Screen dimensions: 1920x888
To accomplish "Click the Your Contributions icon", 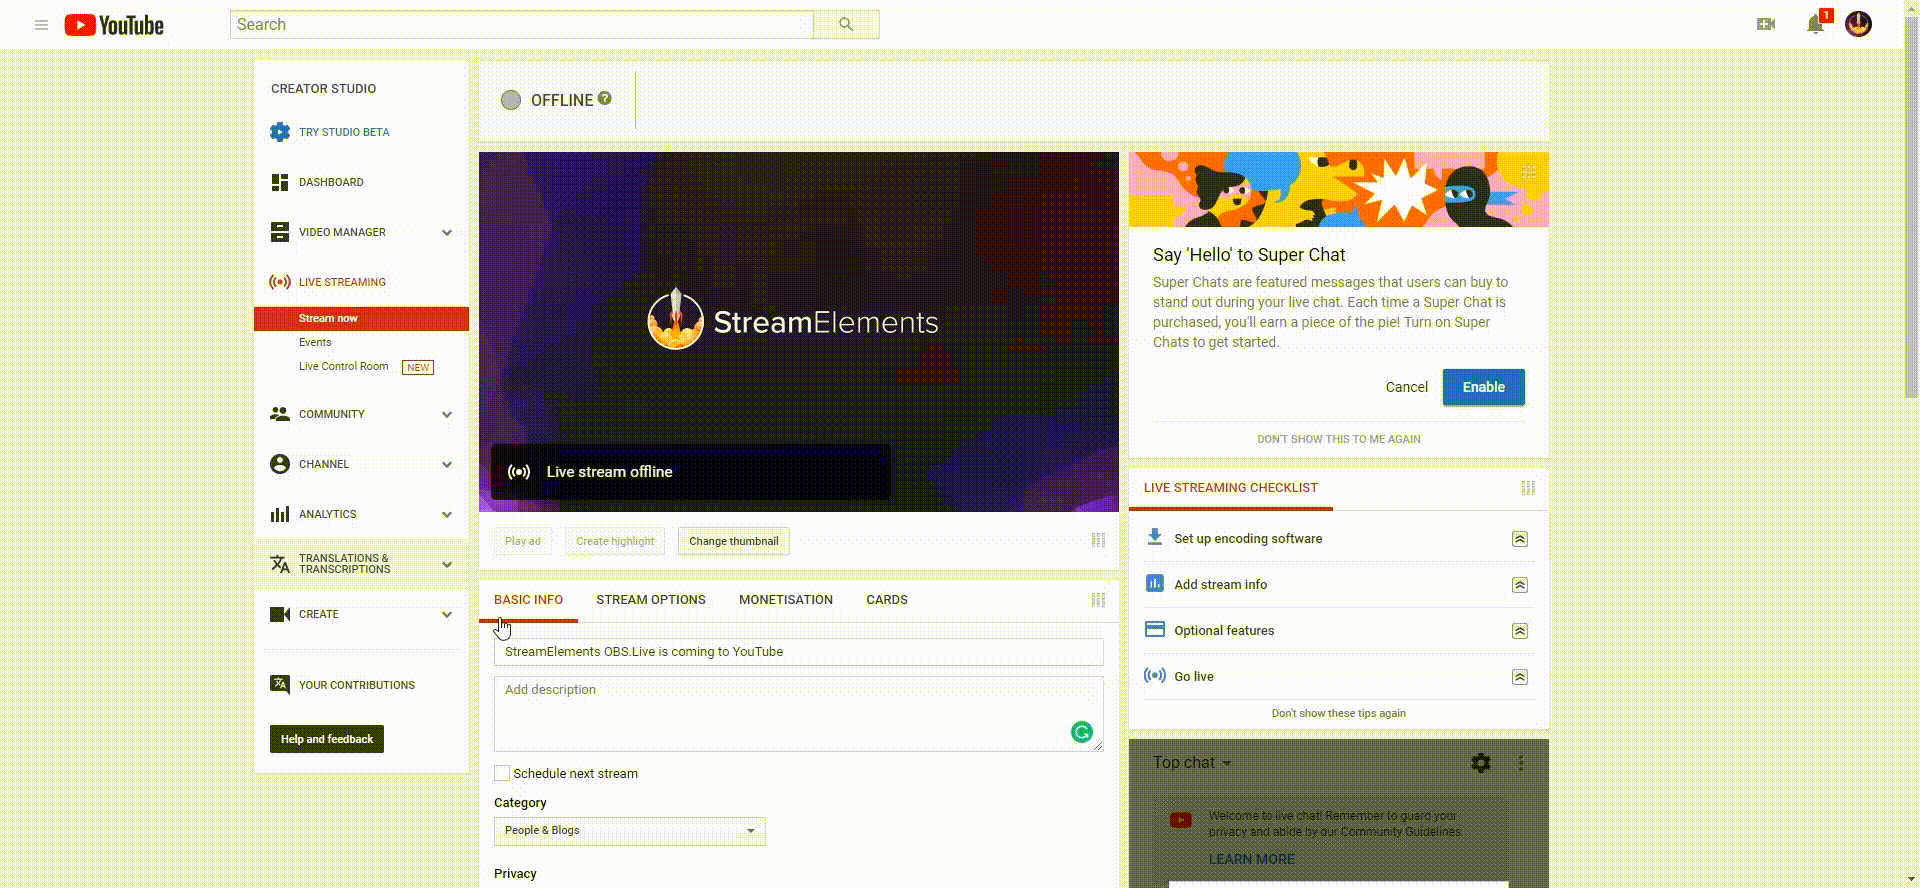I will [x=280, y=685].
